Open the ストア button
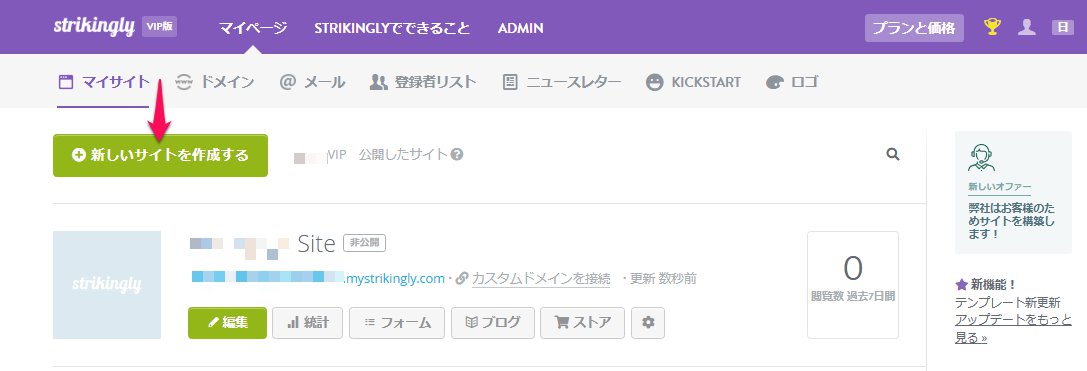Image resolution: width=1087 pixels, height=371 pixels. (x=582, y=322)
